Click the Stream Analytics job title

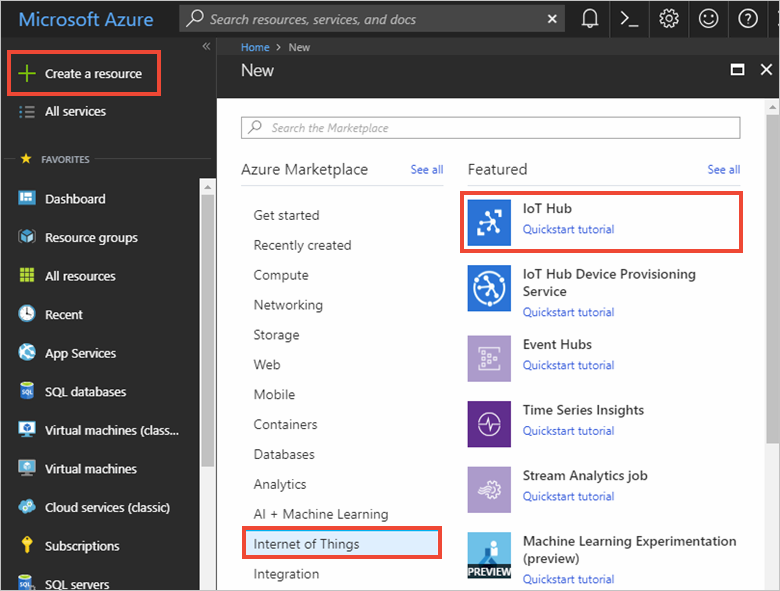[x=585, y=476]
